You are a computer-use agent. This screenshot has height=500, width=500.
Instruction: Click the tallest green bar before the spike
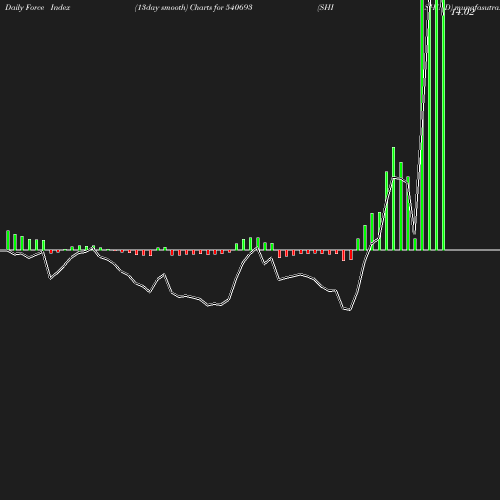point(394,198)
